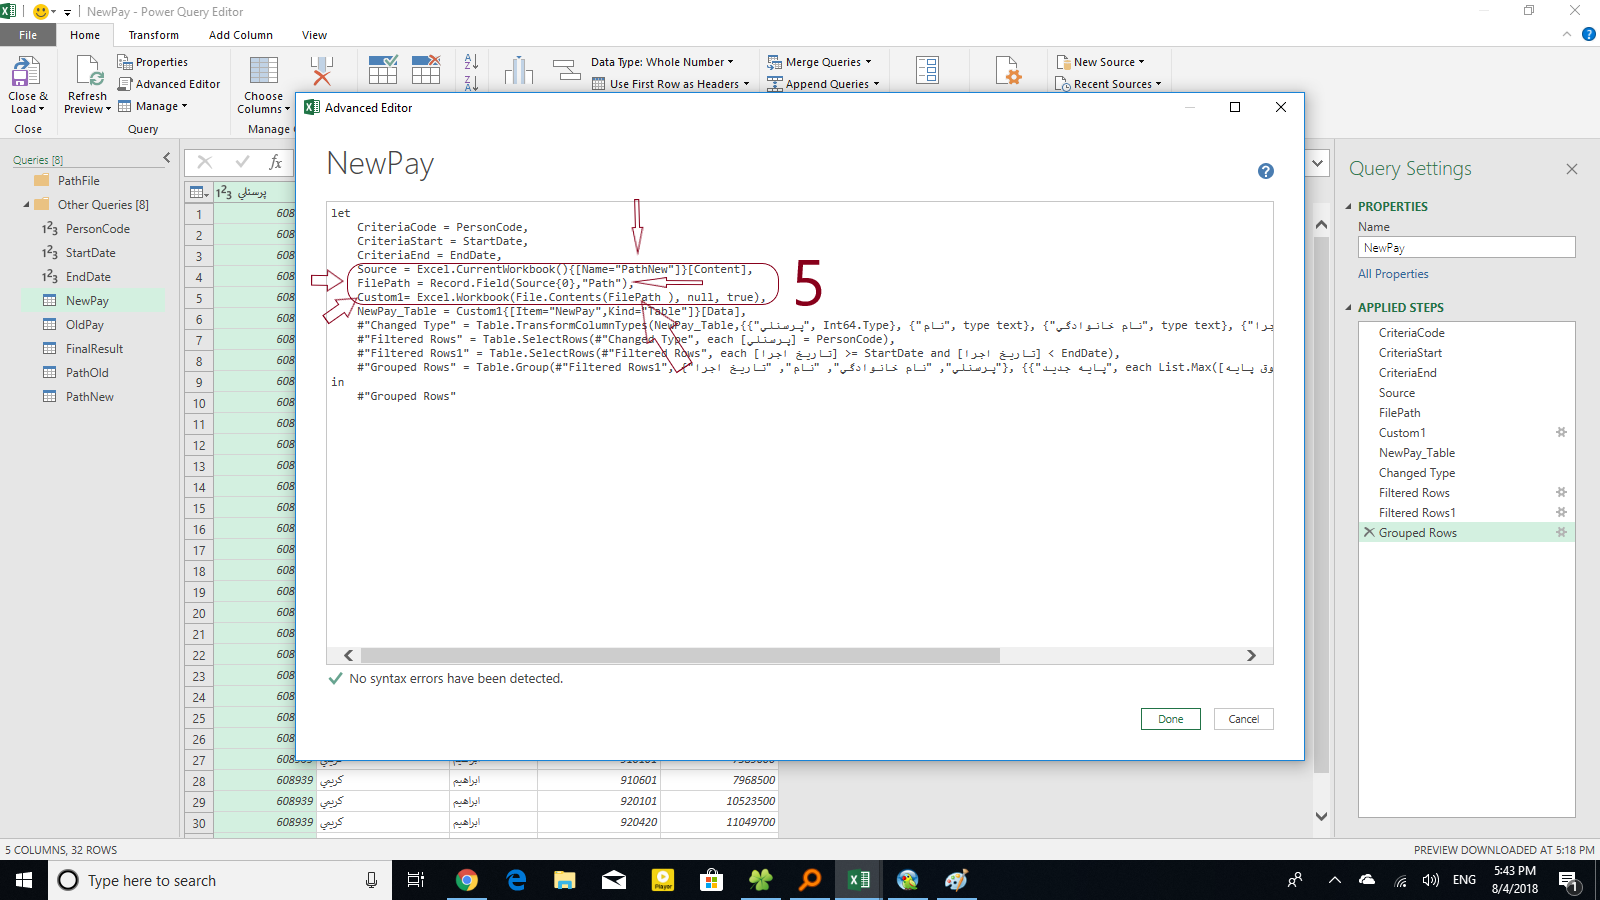This screenshot has height=900, width=1600.
Task: Open the Data Type Whole Number dropdown
Action: click(662, 62)
